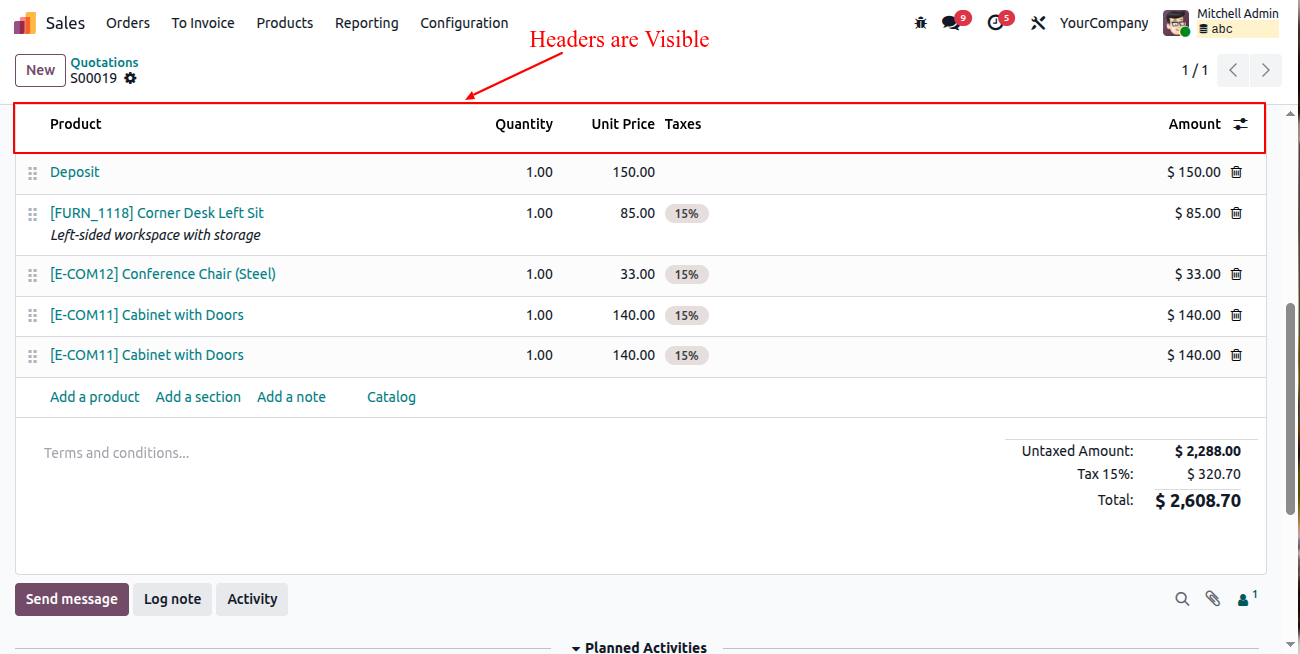Click the Send message button
Viewport: 1300px width, 654px height.
(72, 599)
